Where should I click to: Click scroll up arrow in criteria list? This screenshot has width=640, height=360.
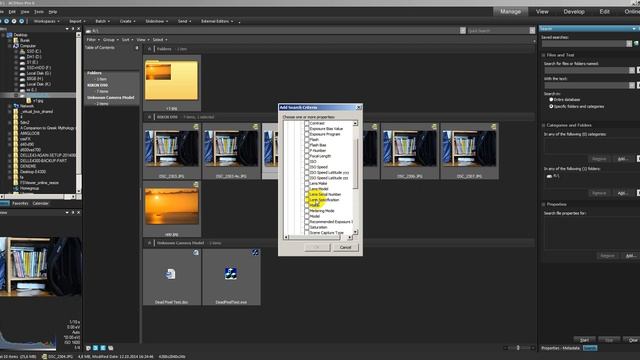[355, 123]
